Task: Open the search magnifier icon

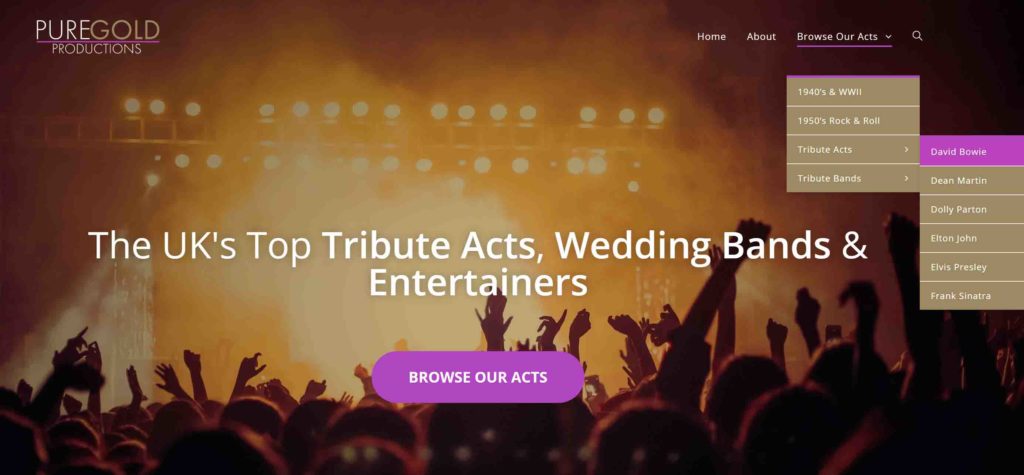Action: point(917,36)
